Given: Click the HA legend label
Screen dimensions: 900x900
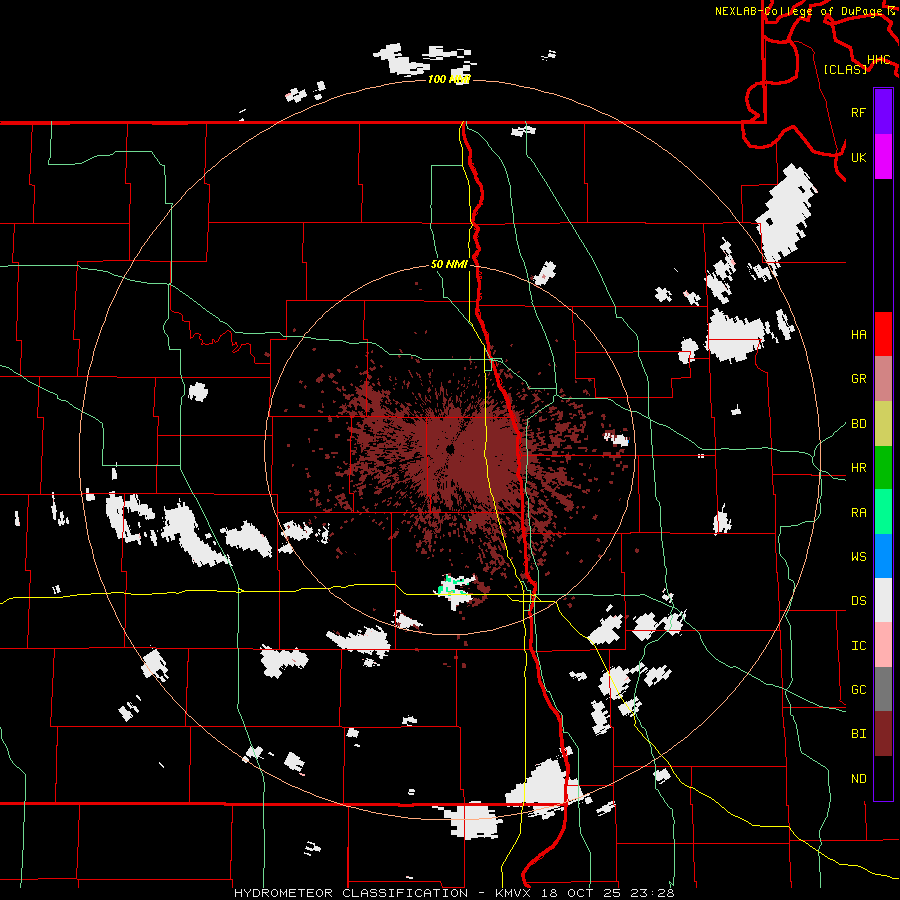Looking at the screenshot, I should tap(858, 334).
